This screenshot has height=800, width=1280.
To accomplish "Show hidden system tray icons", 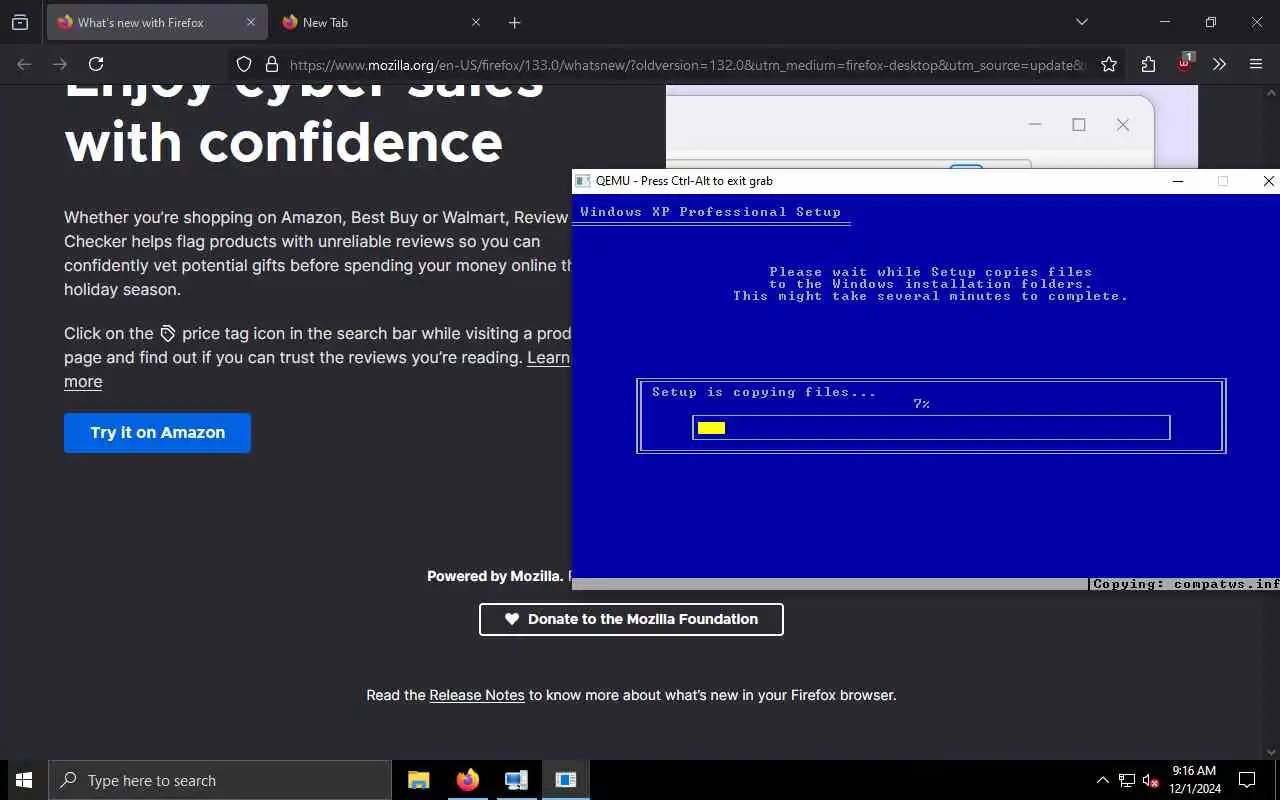I will pyautogui.click(x=1102, y=780).
